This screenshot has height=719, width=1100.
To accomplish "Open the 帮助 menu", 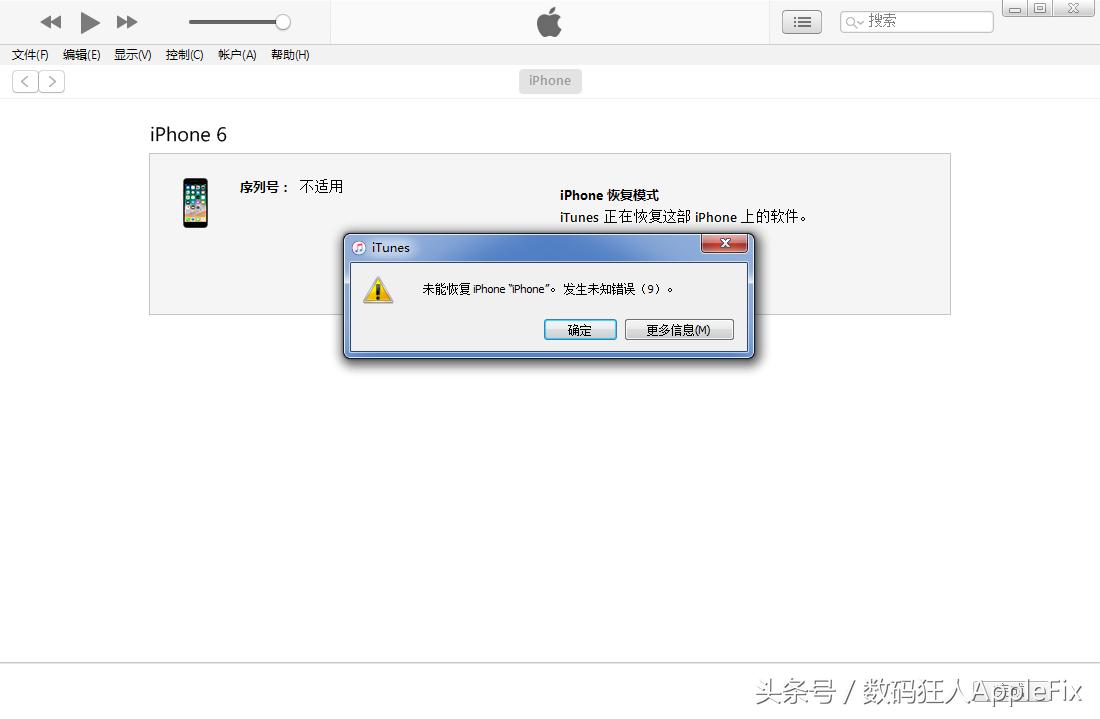I will click(x=289, y=55).
